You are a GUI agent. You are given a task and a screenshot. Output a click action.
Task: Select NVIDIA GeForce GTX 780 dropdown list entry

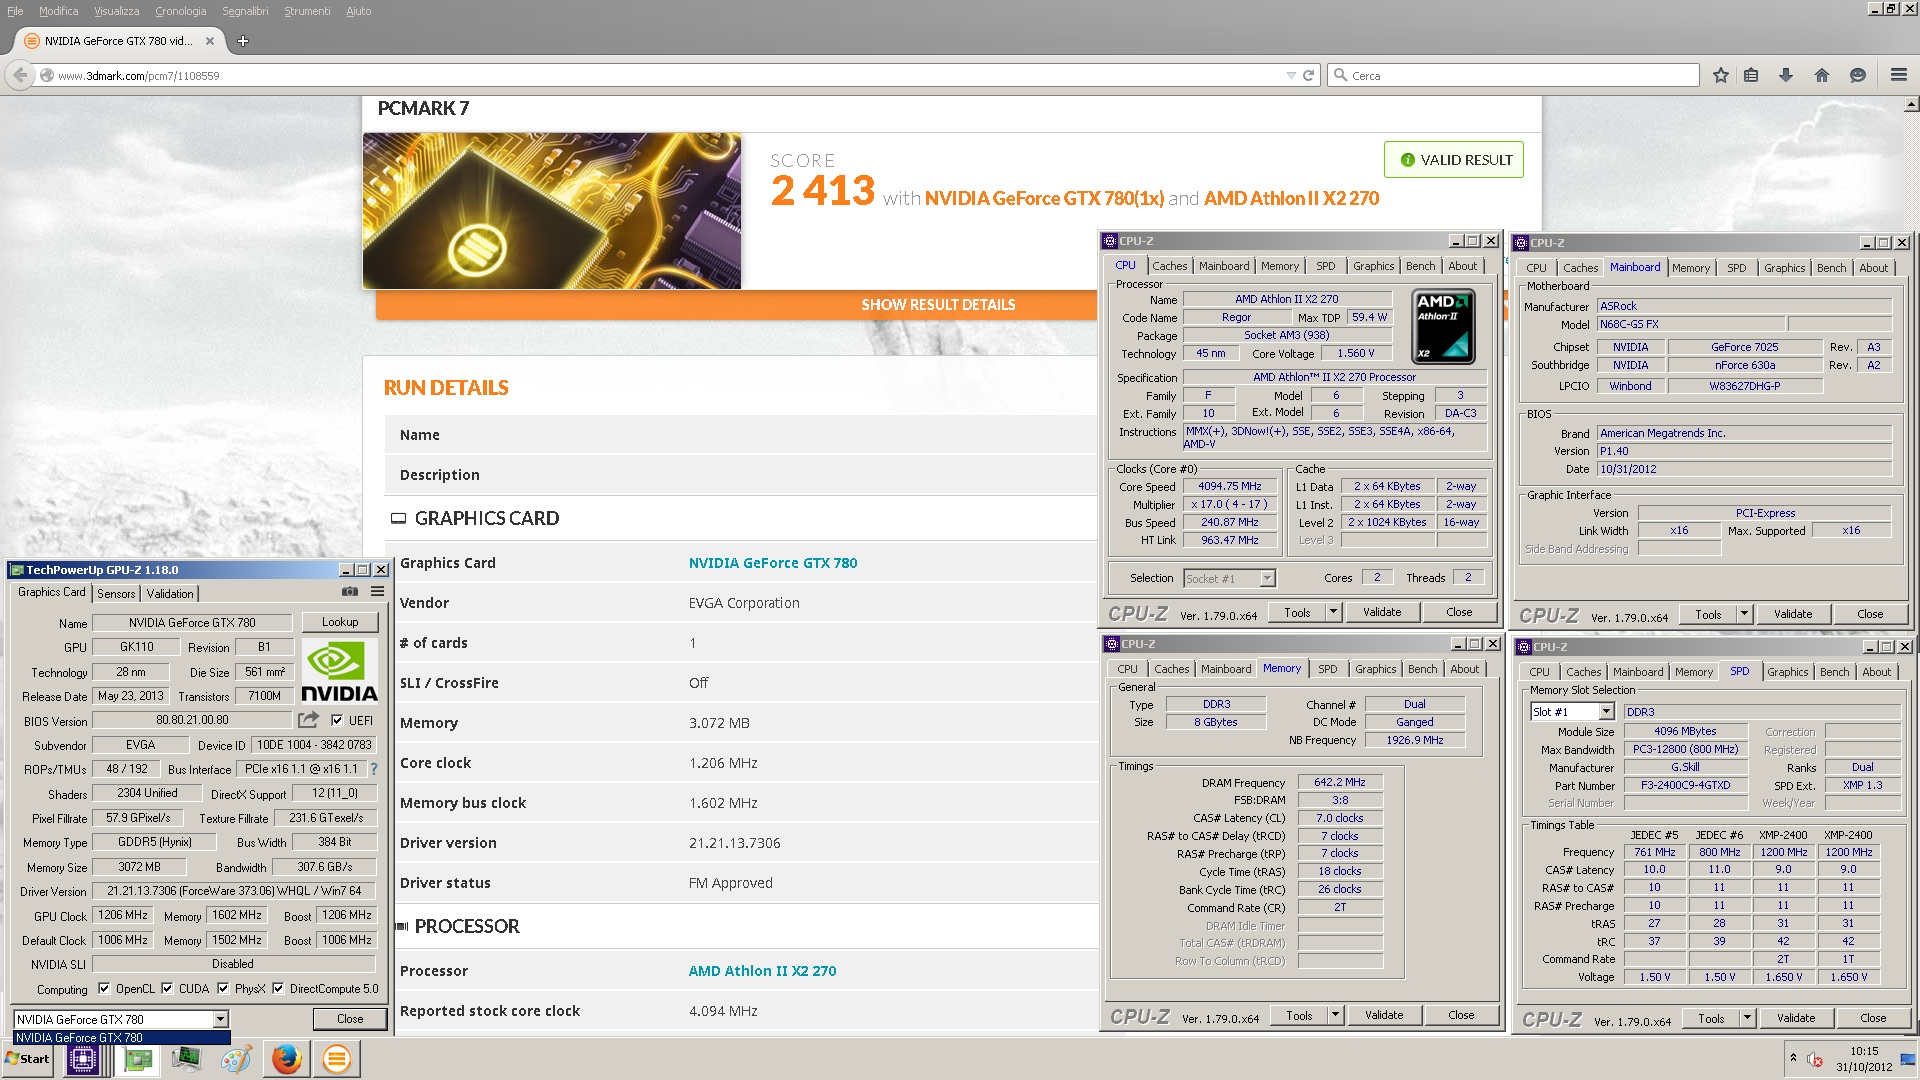point(122,1038)
